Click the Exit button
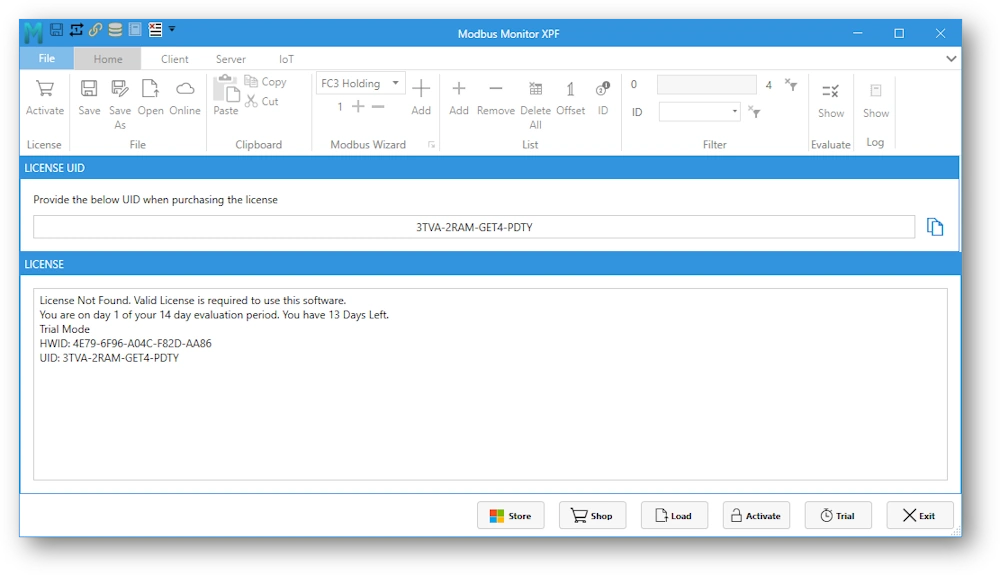The width and height of the screenshot is (1000, 575). [x=920, y=516]
